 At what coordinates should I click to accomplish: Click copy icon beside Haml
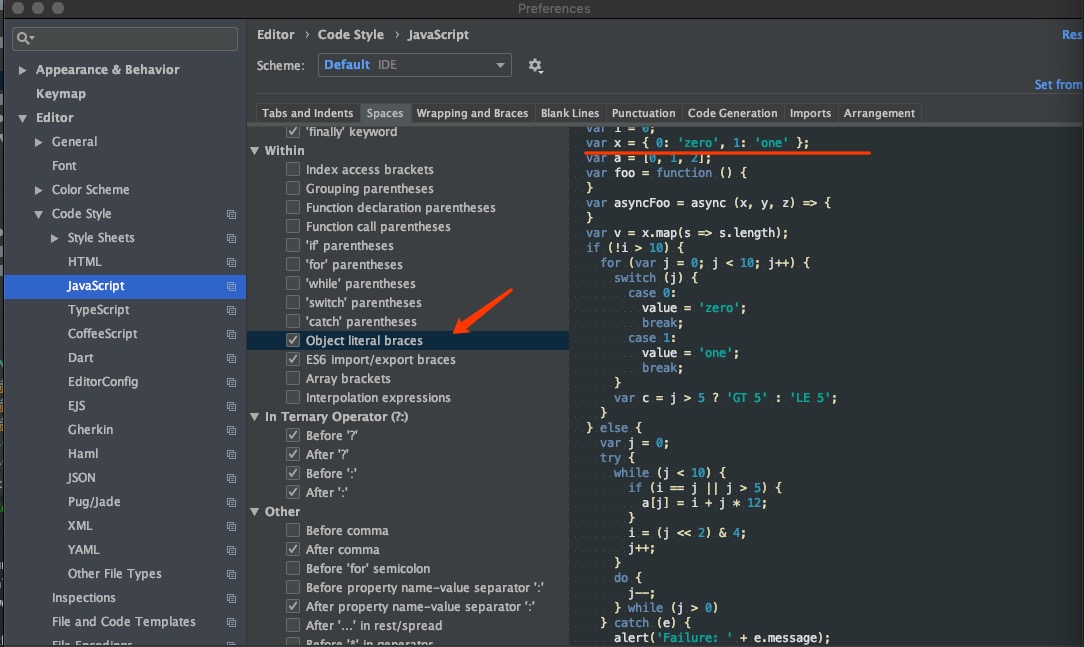[x=232, y=454]
